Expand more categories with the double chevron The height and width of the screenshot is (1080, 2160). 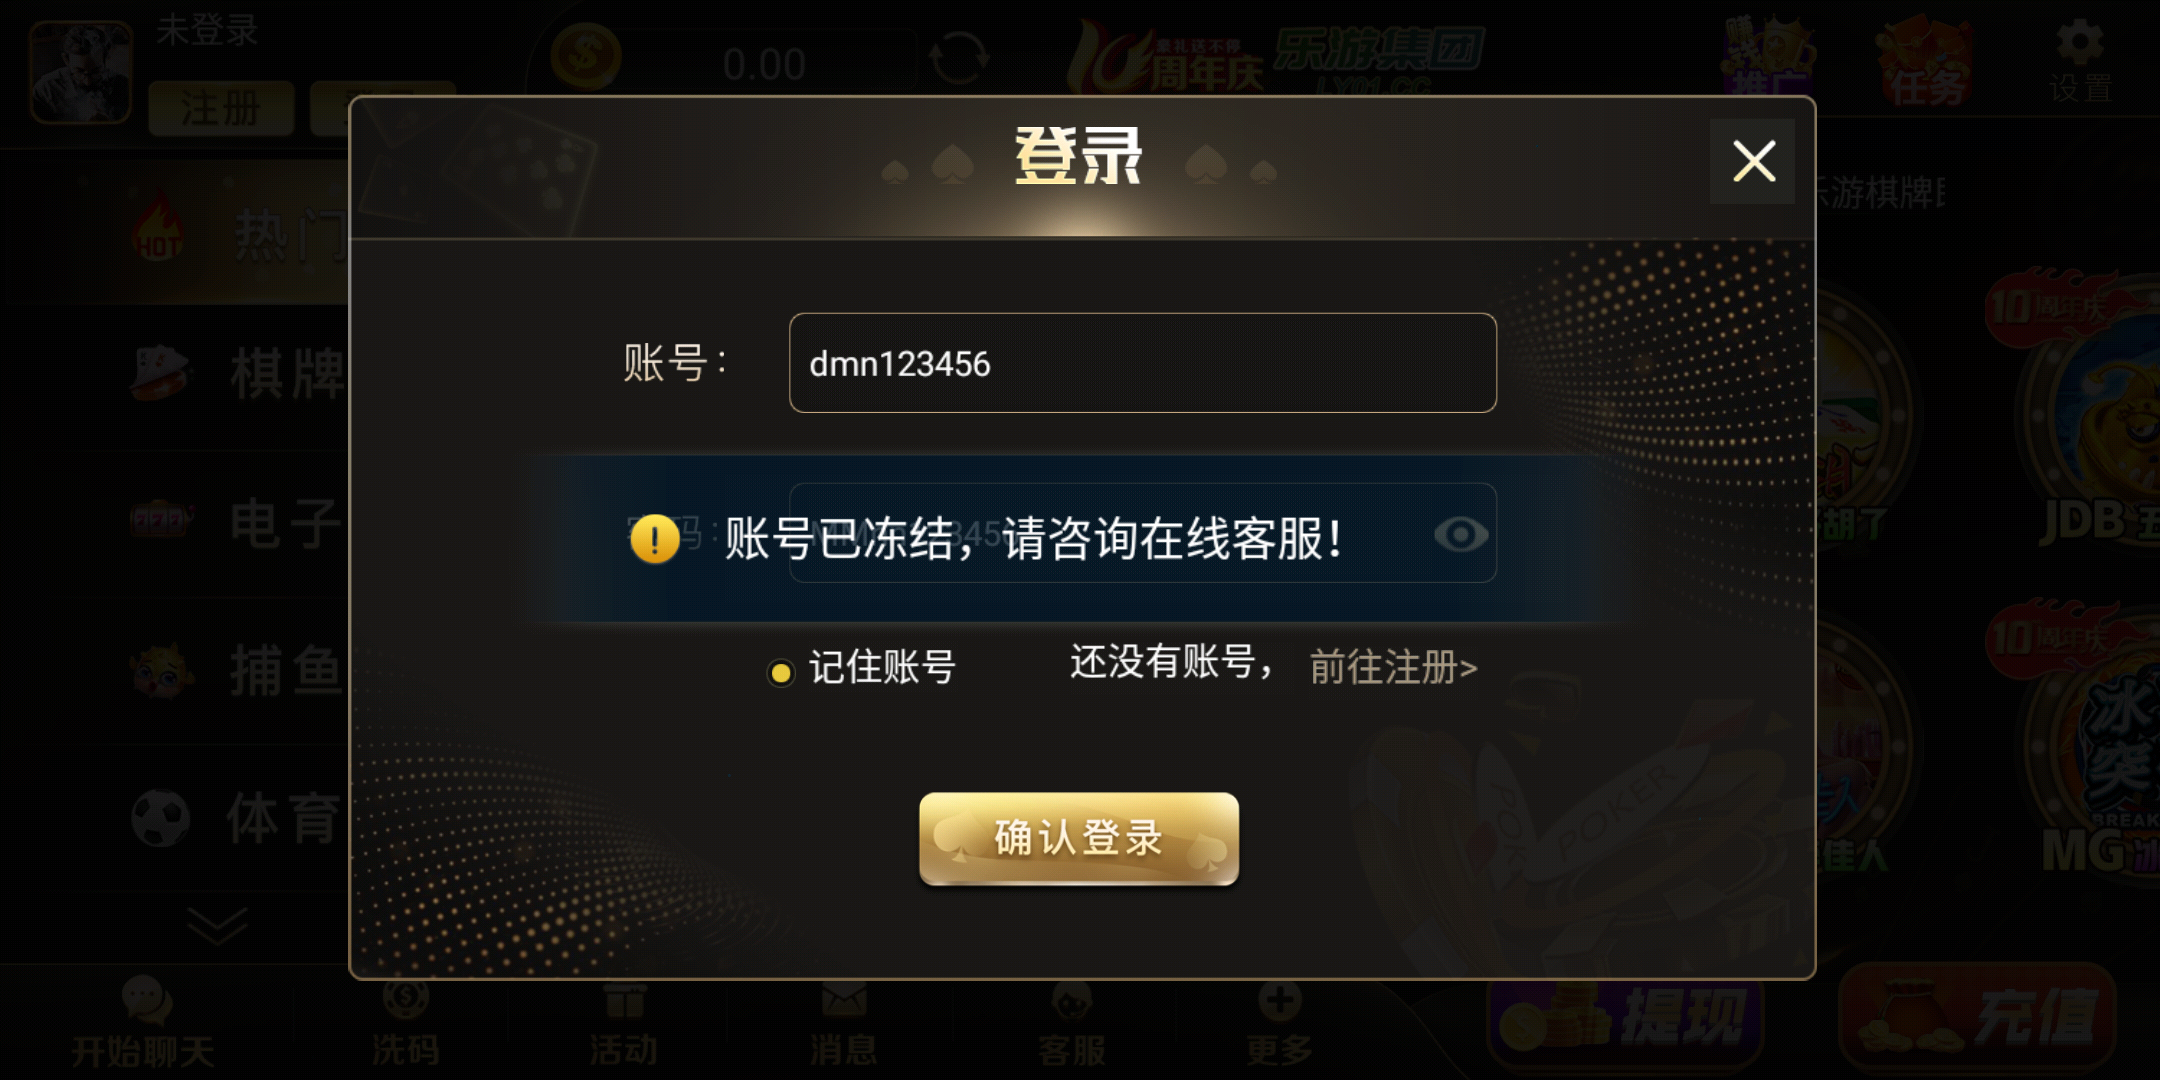coord(217,926)
